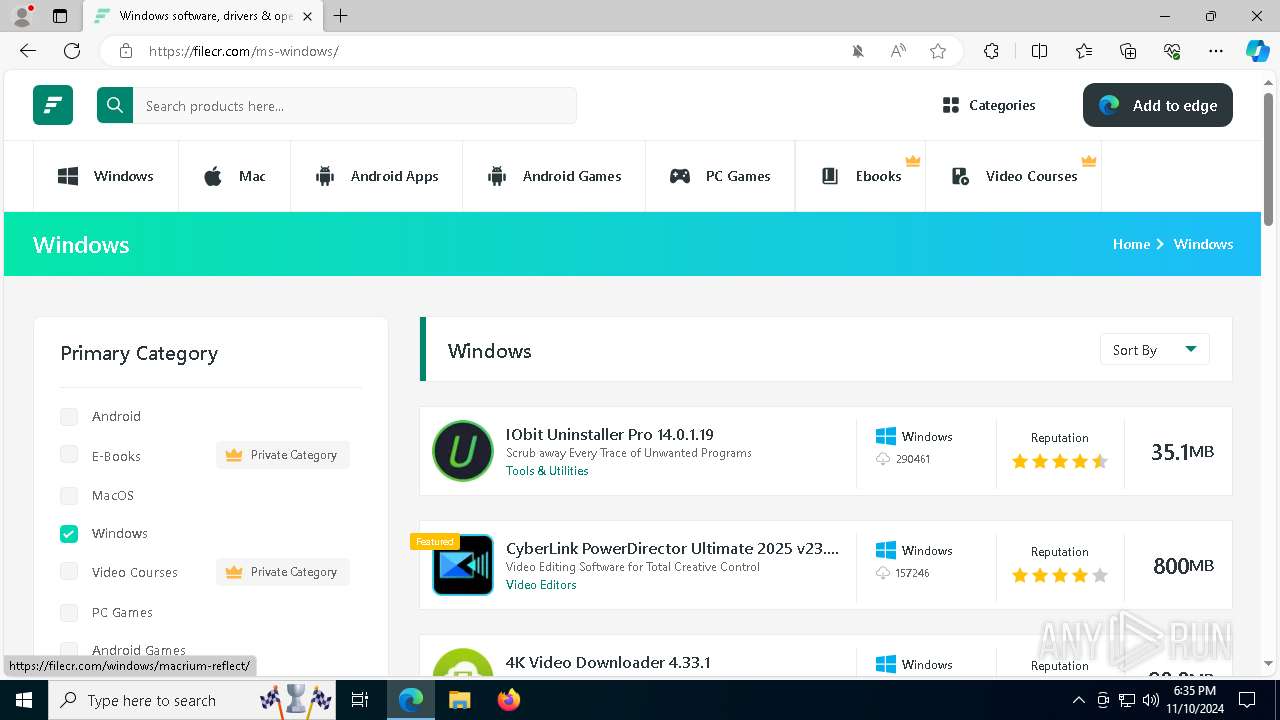Open the CyberLink PowerDirector app icon
This screenshot has height=720, width=1280.
coord(463,565)
